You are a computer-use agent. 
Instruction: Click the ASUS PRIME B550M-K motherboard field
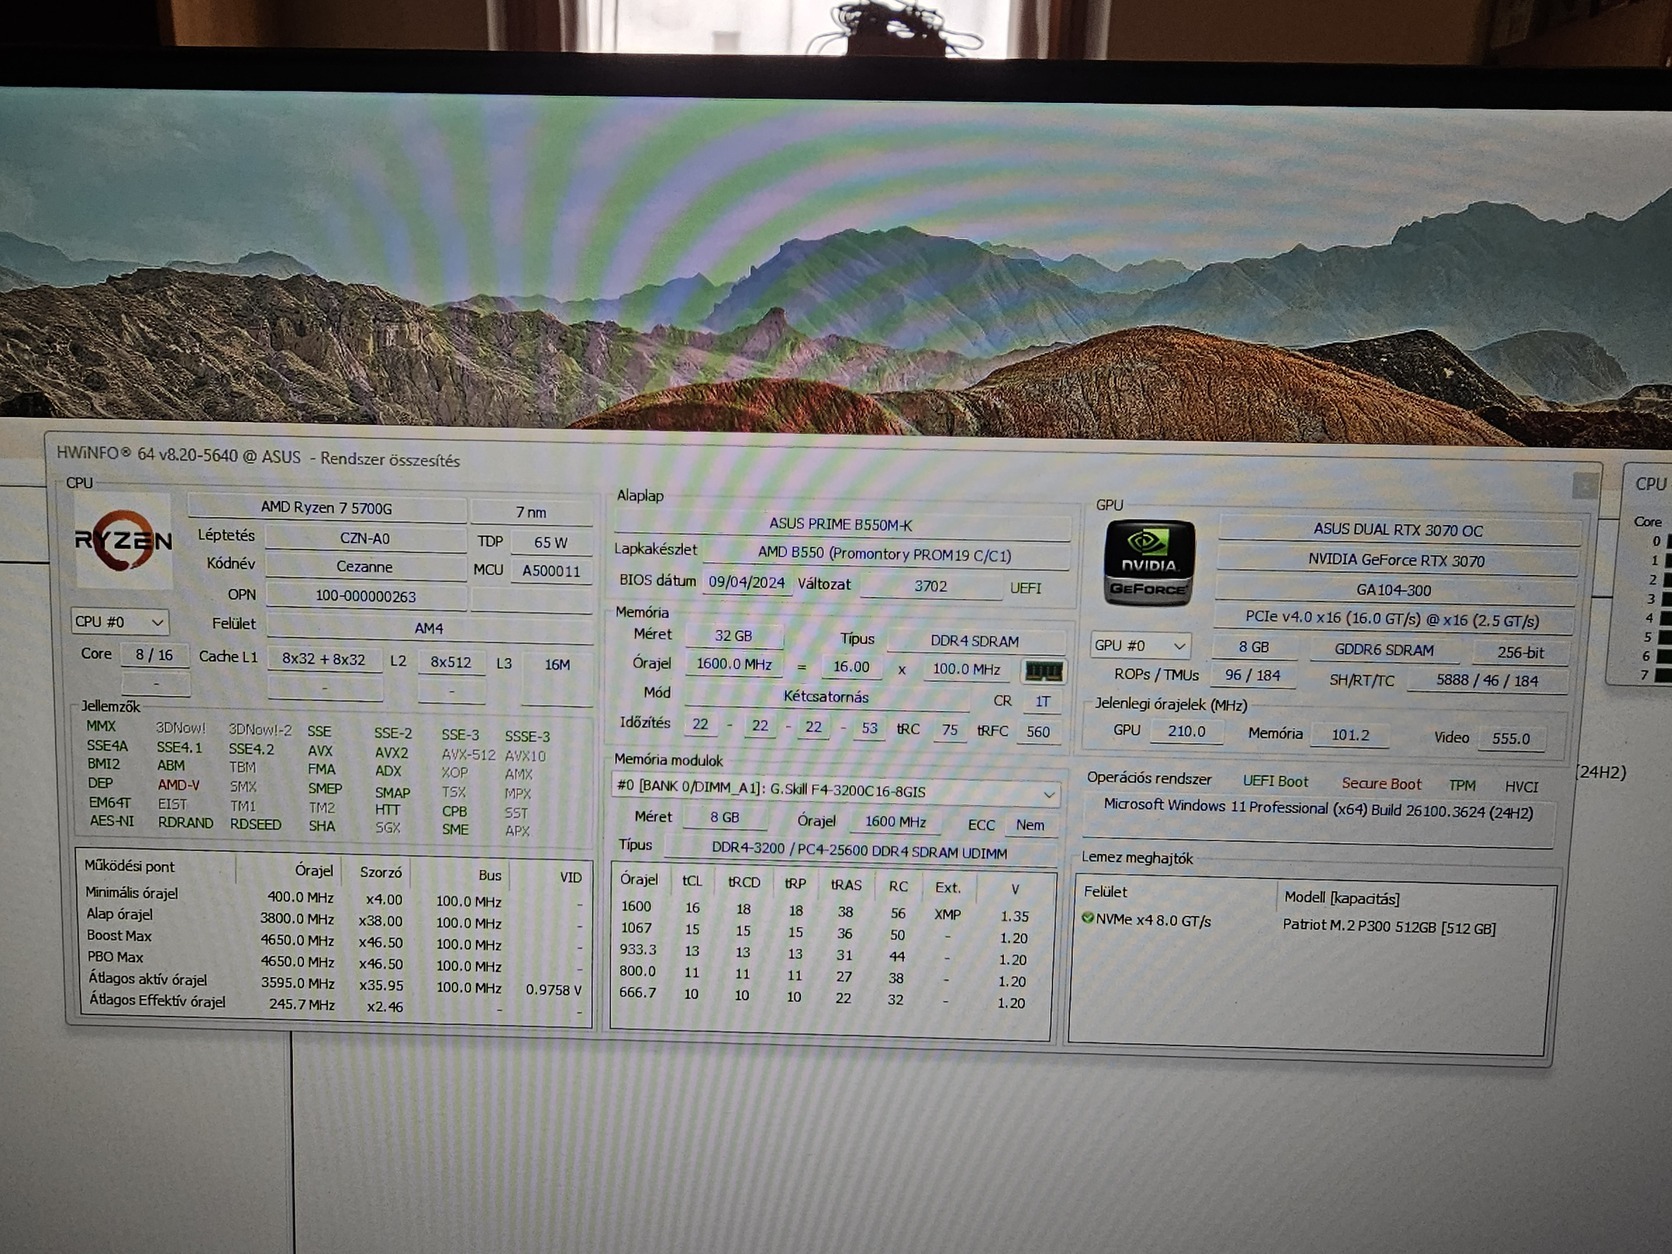tap(841, 524)
